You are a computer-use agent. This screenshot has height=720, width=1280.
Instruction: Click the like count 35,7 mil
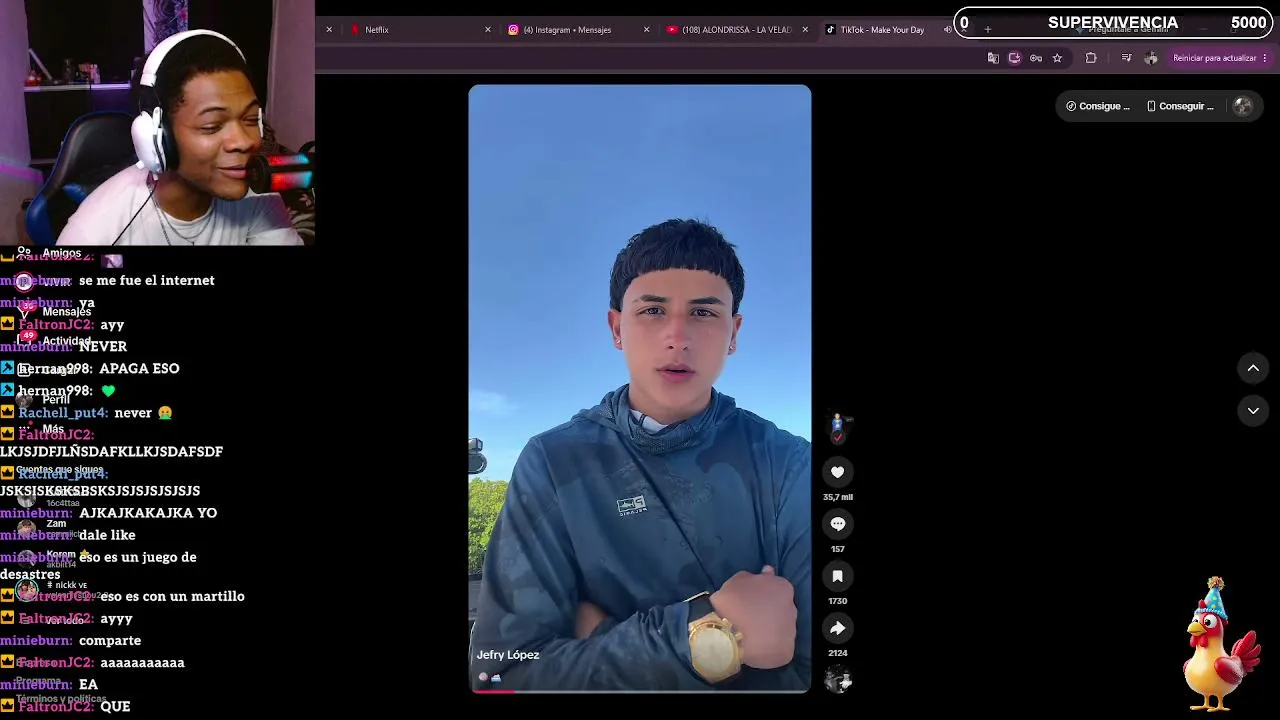coord(838,497)
